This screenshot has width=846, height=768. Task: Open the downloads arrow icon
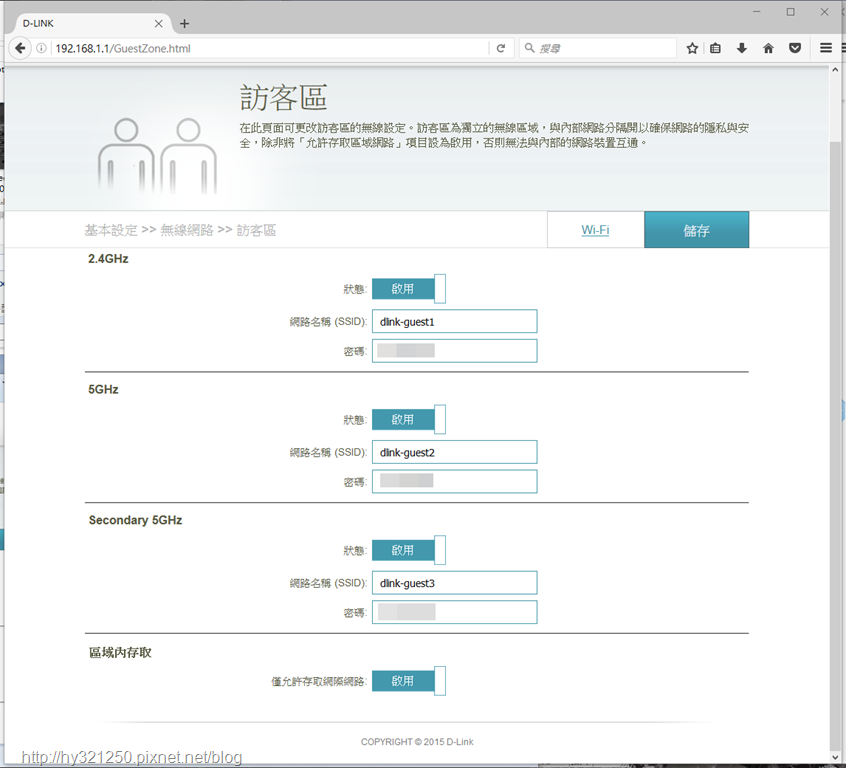click(x=742, y=48)
